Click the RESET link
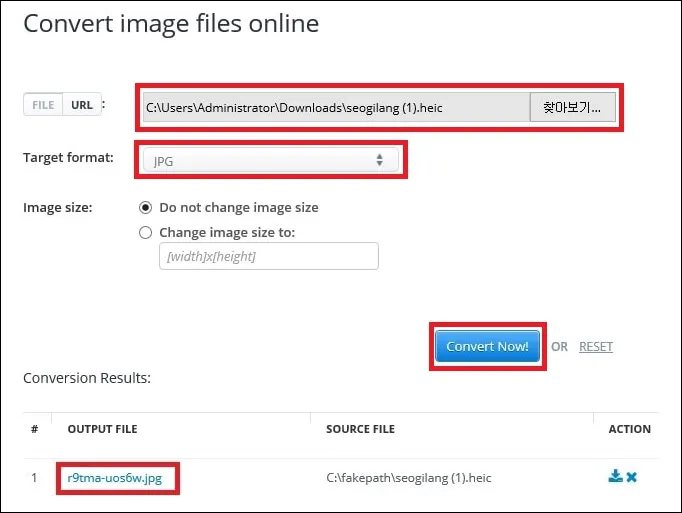 pyautogui.click(x=596, y=347)
